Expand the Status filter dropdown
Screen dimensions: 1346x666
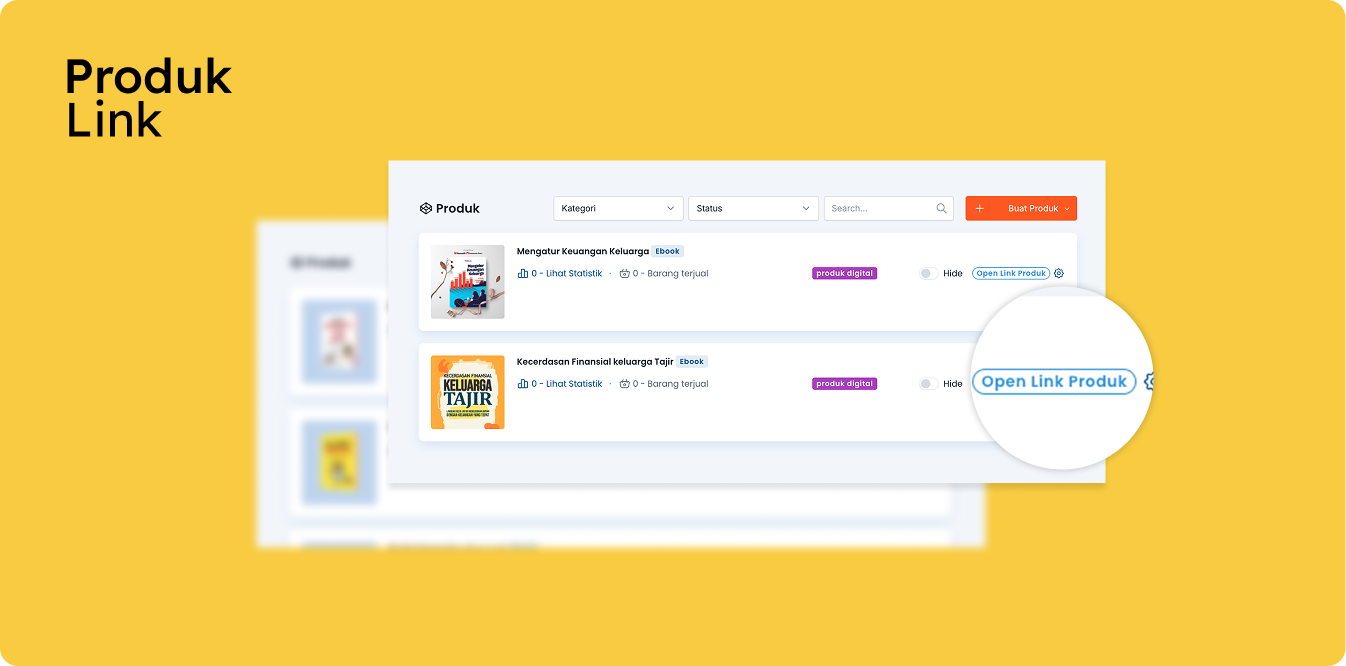click(x=753, y=208)
